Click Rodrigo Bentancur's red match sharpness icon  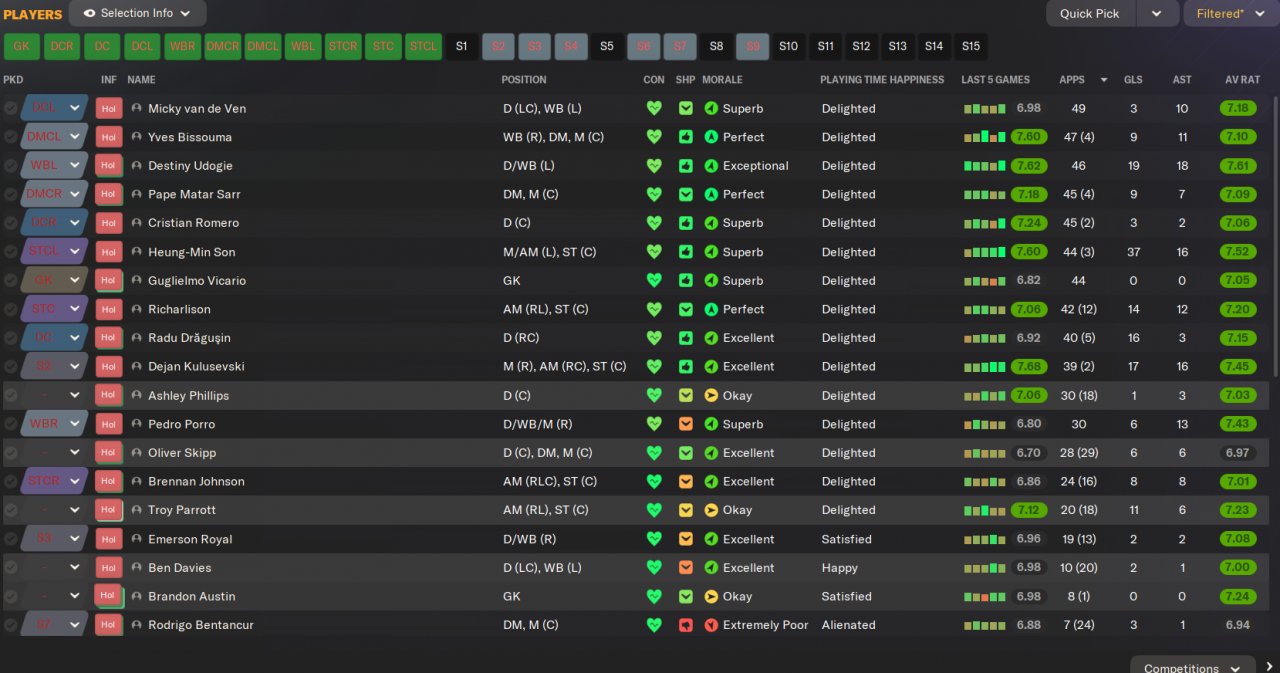tap(685, 625)
